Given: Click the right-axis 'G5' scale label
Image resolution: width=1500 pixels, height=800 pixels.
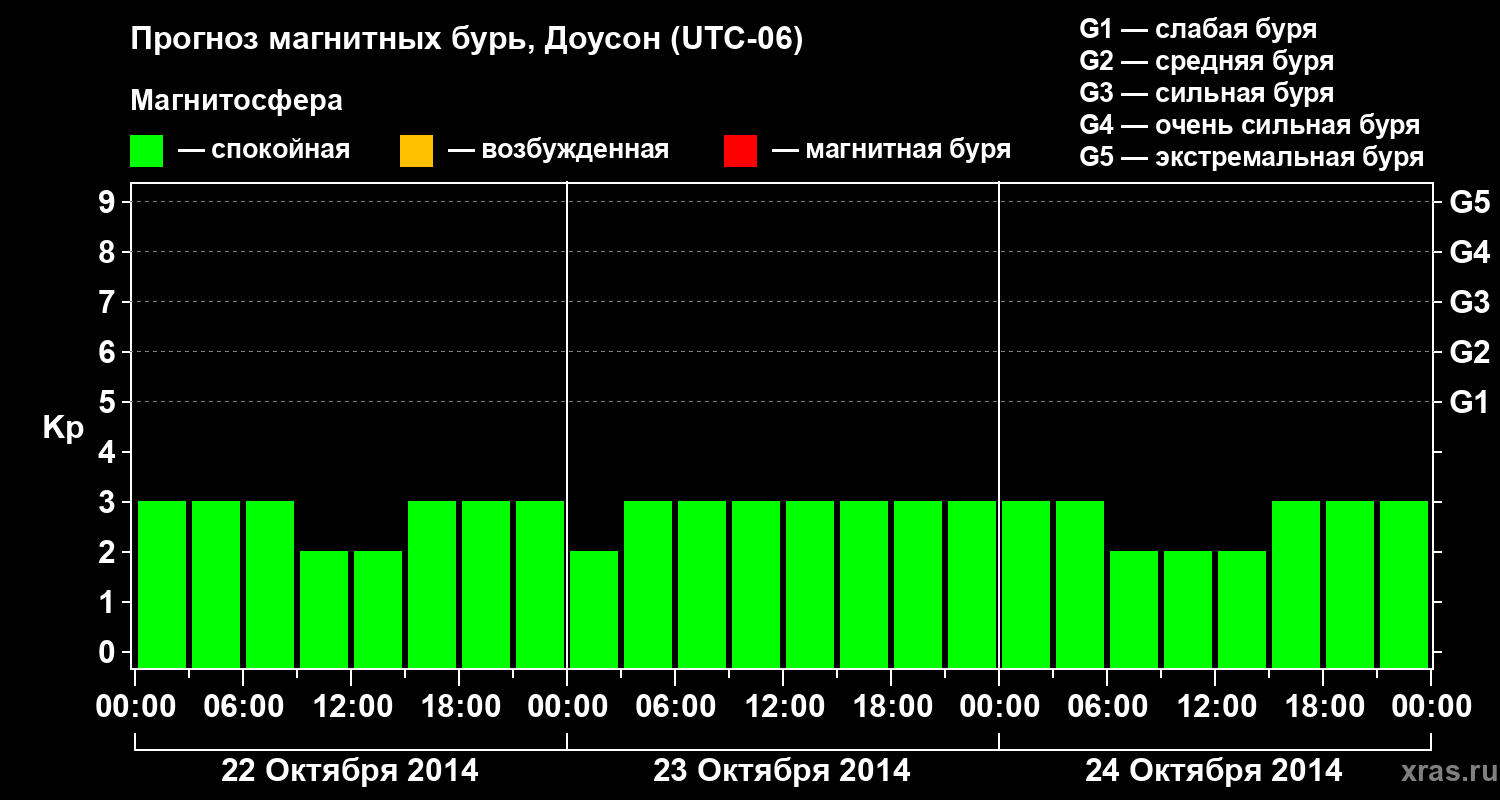Looking at the screenshot, I should click(x=1469, y=202).
